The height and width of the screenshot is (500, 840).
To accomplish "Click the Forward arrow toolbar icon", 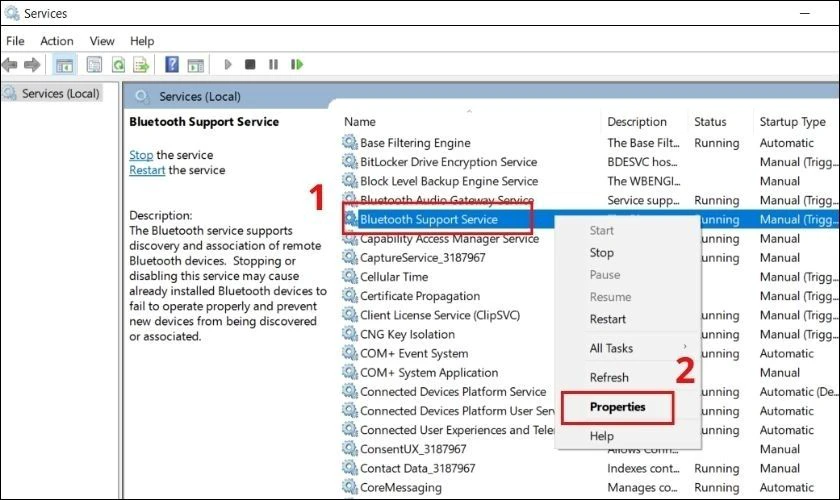I will pos(32,65).
